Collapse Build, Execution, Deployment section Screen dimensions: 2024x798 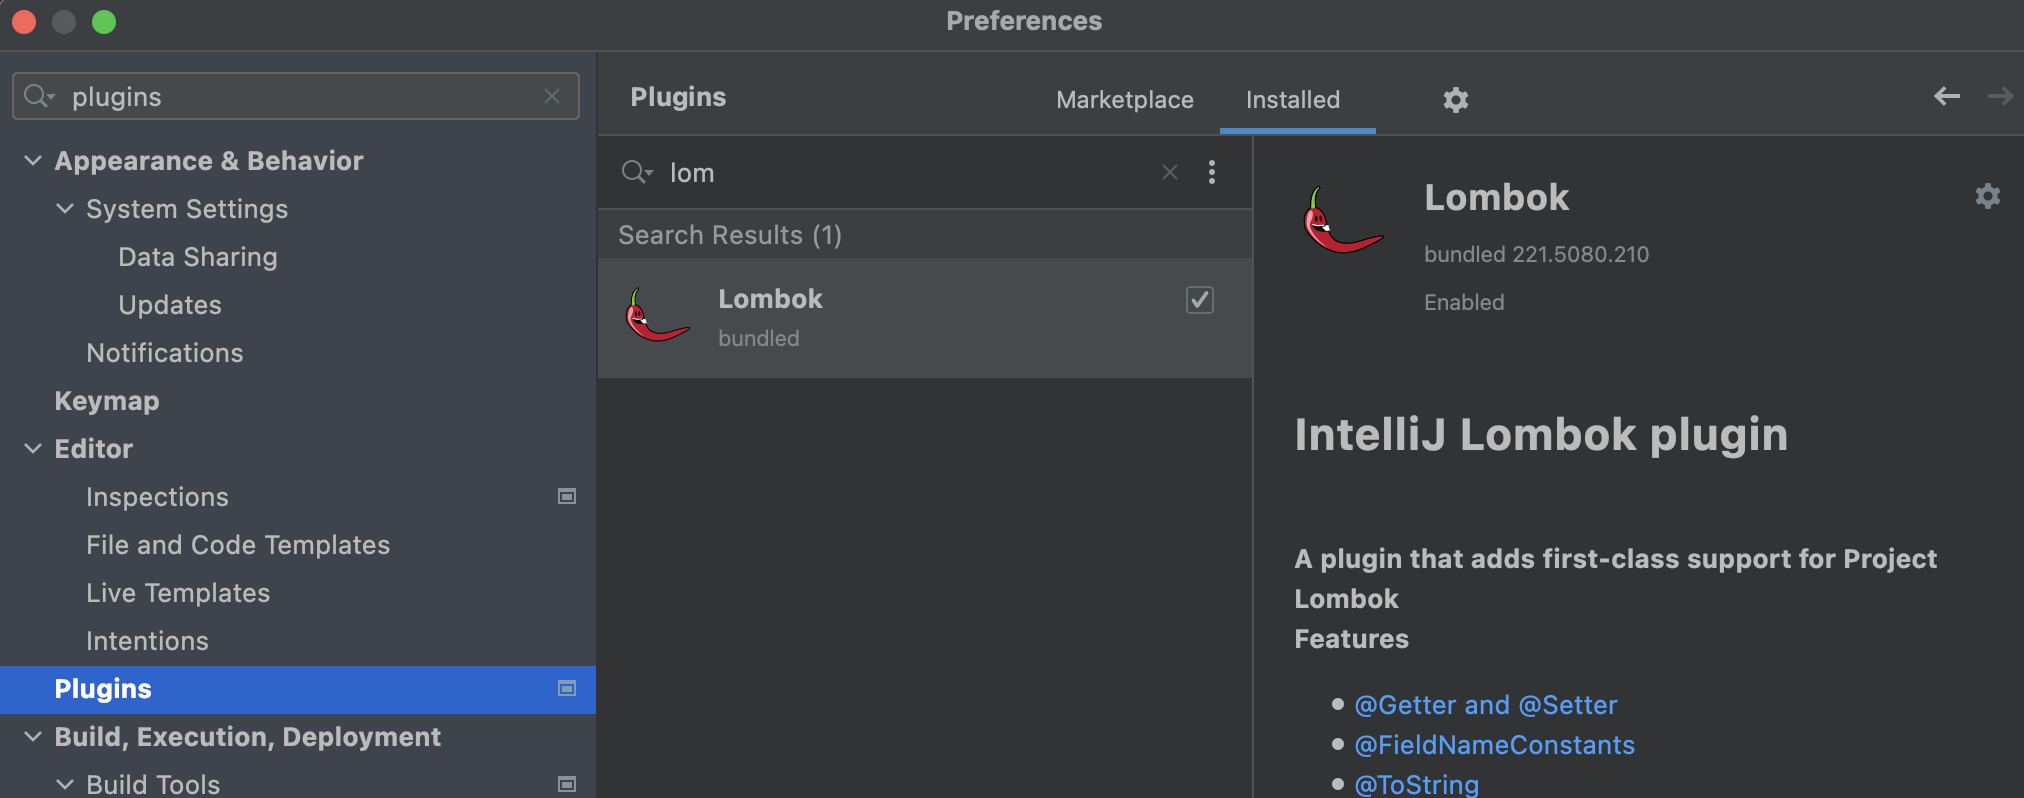(x=33, y=736)
